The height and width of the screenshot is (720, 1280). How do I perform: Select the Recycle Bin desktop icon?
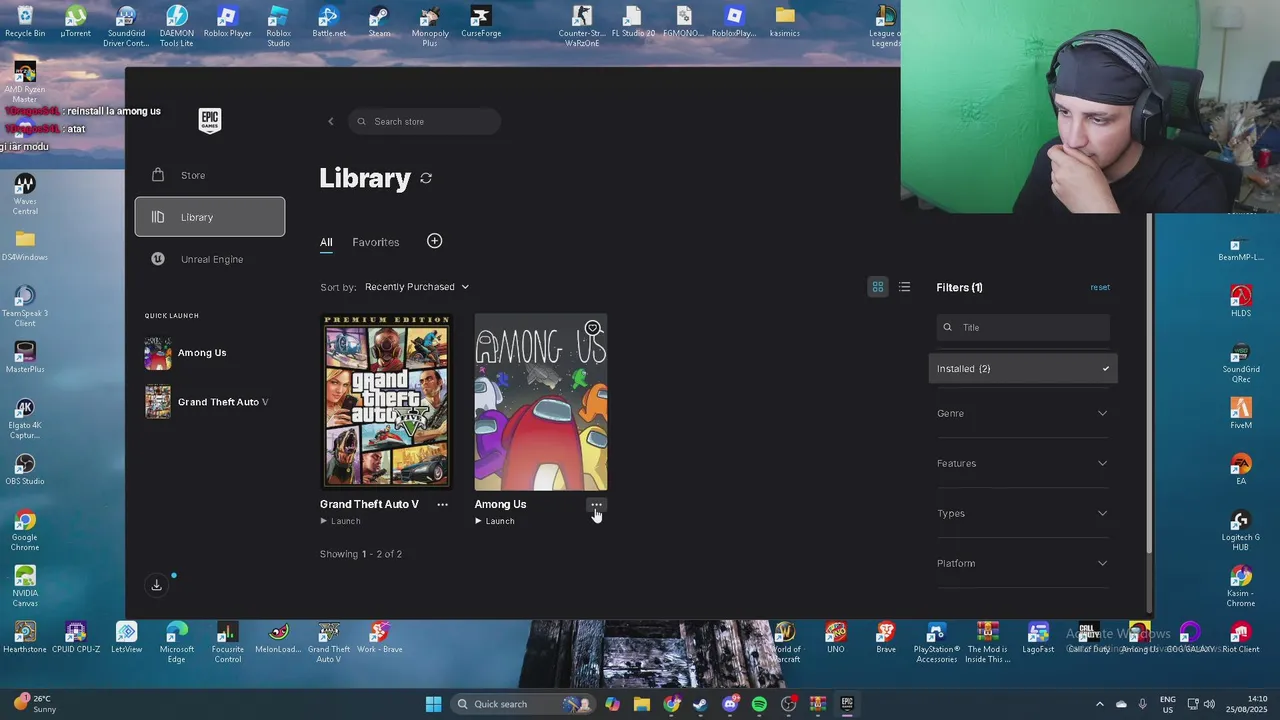[25, 22]
